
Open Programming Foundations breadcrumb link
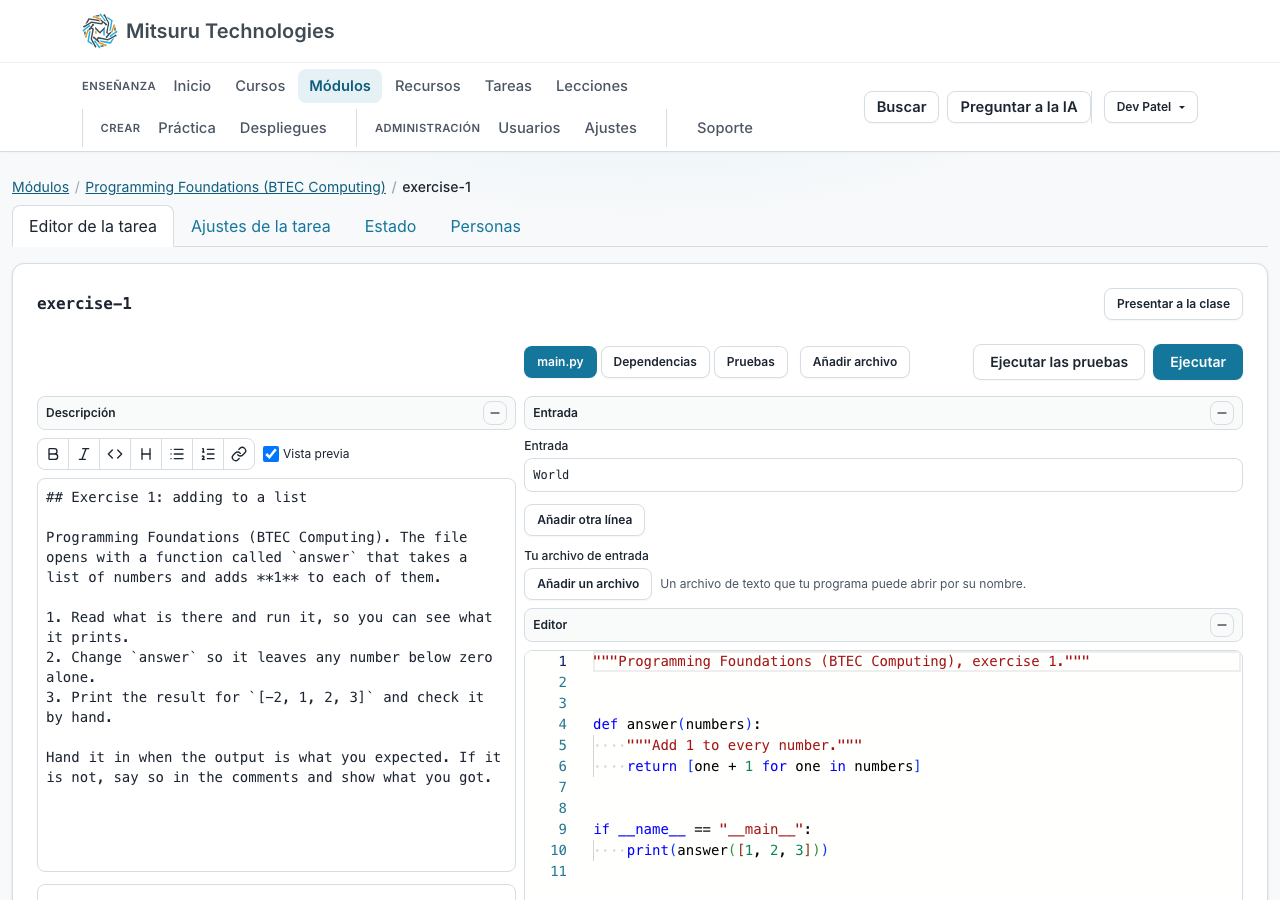click(x=235, y=187)
